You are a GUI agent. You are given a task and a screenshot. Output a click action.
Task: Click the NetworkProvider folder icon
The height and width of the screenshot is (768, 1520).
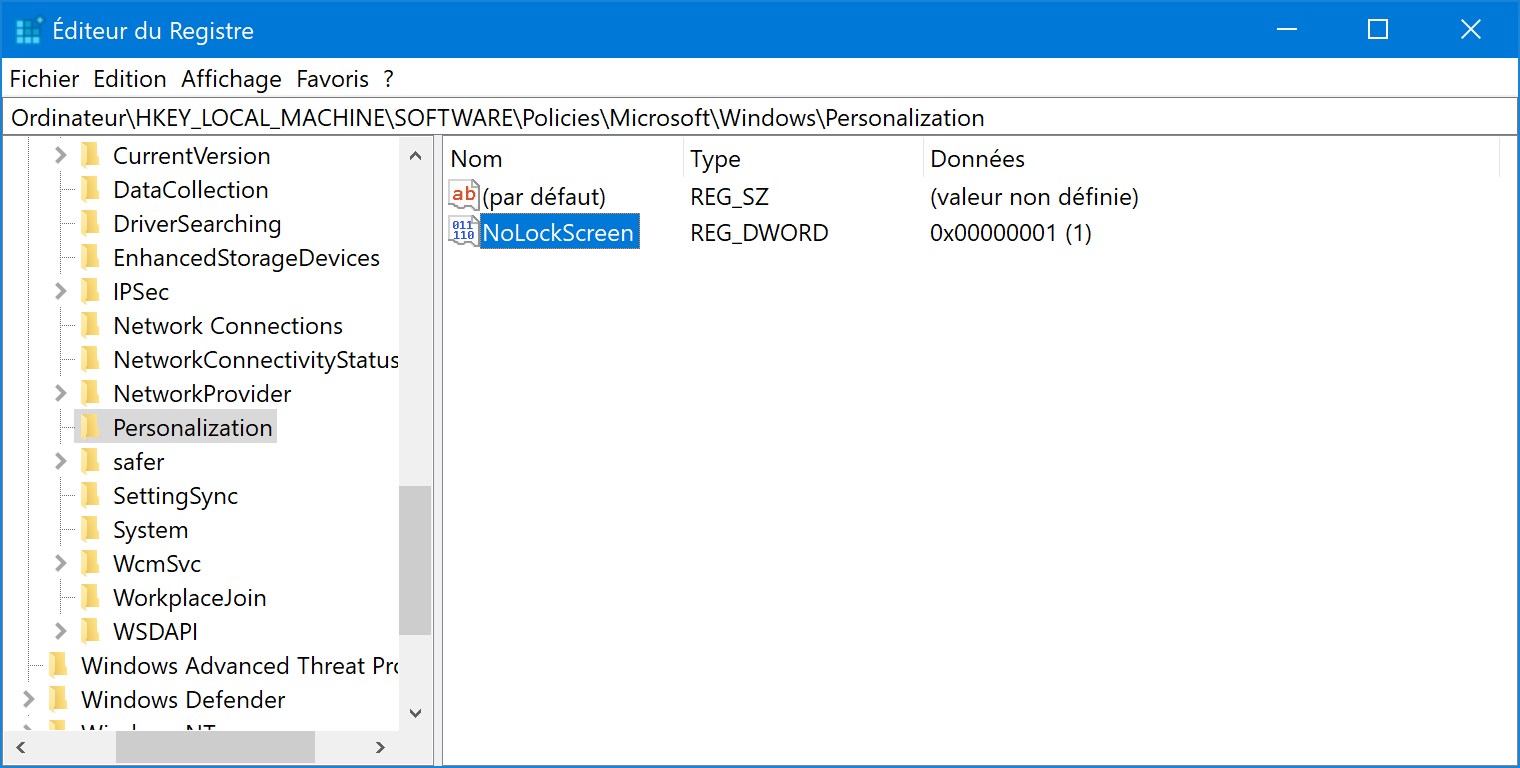coord(90,393)
